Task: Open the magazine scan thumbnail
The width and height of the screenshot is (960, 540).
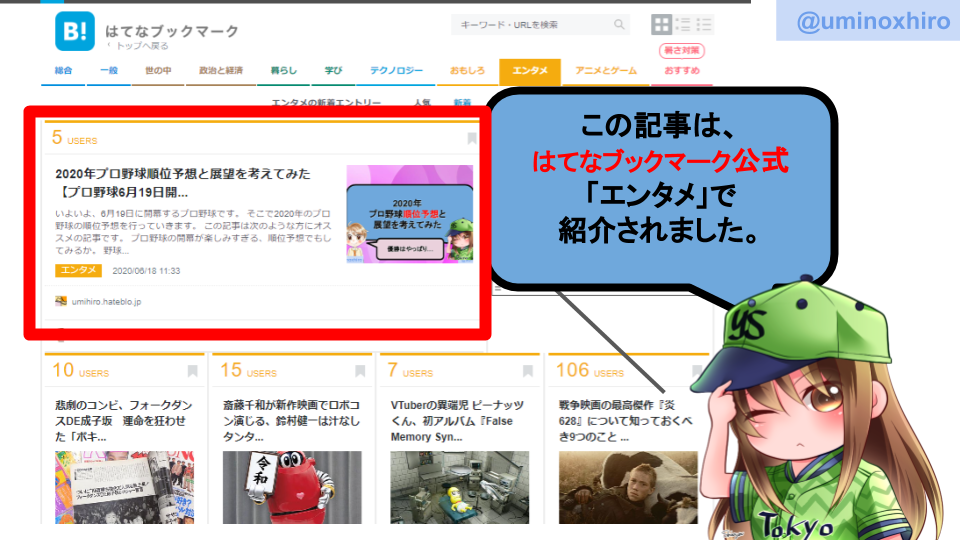Action: 124,487
